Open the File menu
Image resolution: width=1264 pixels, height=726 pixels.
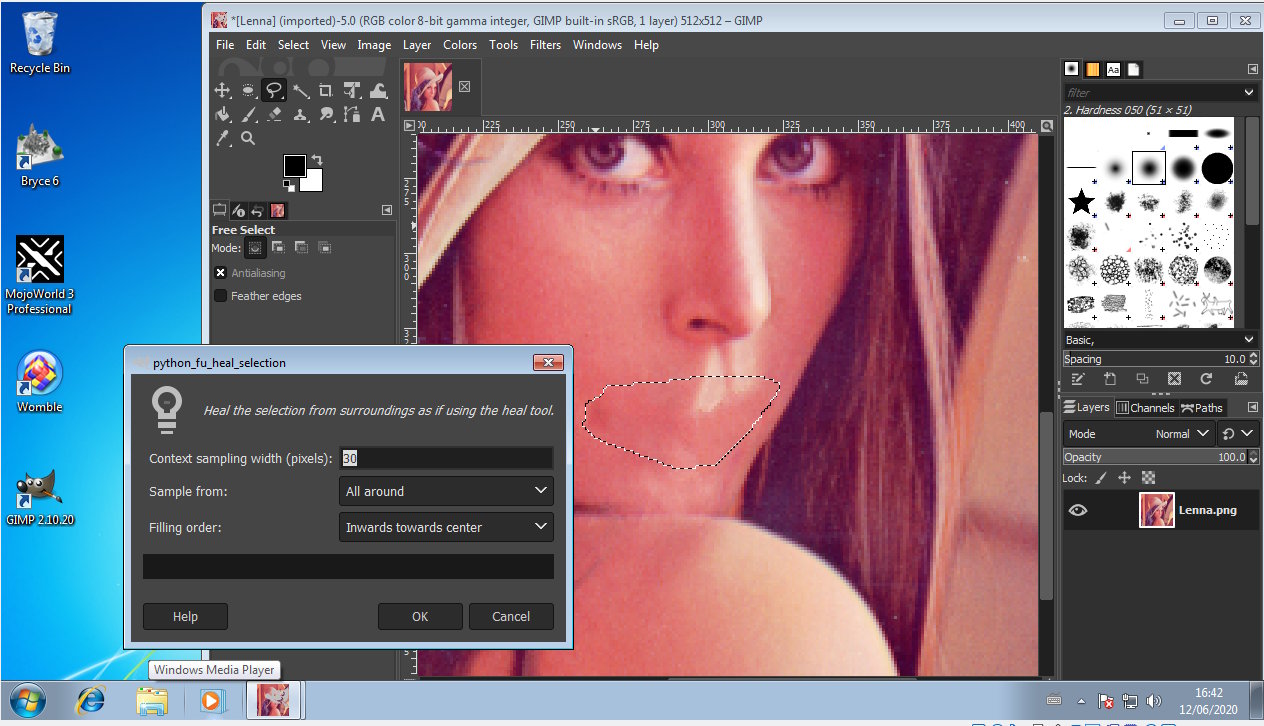225,45
